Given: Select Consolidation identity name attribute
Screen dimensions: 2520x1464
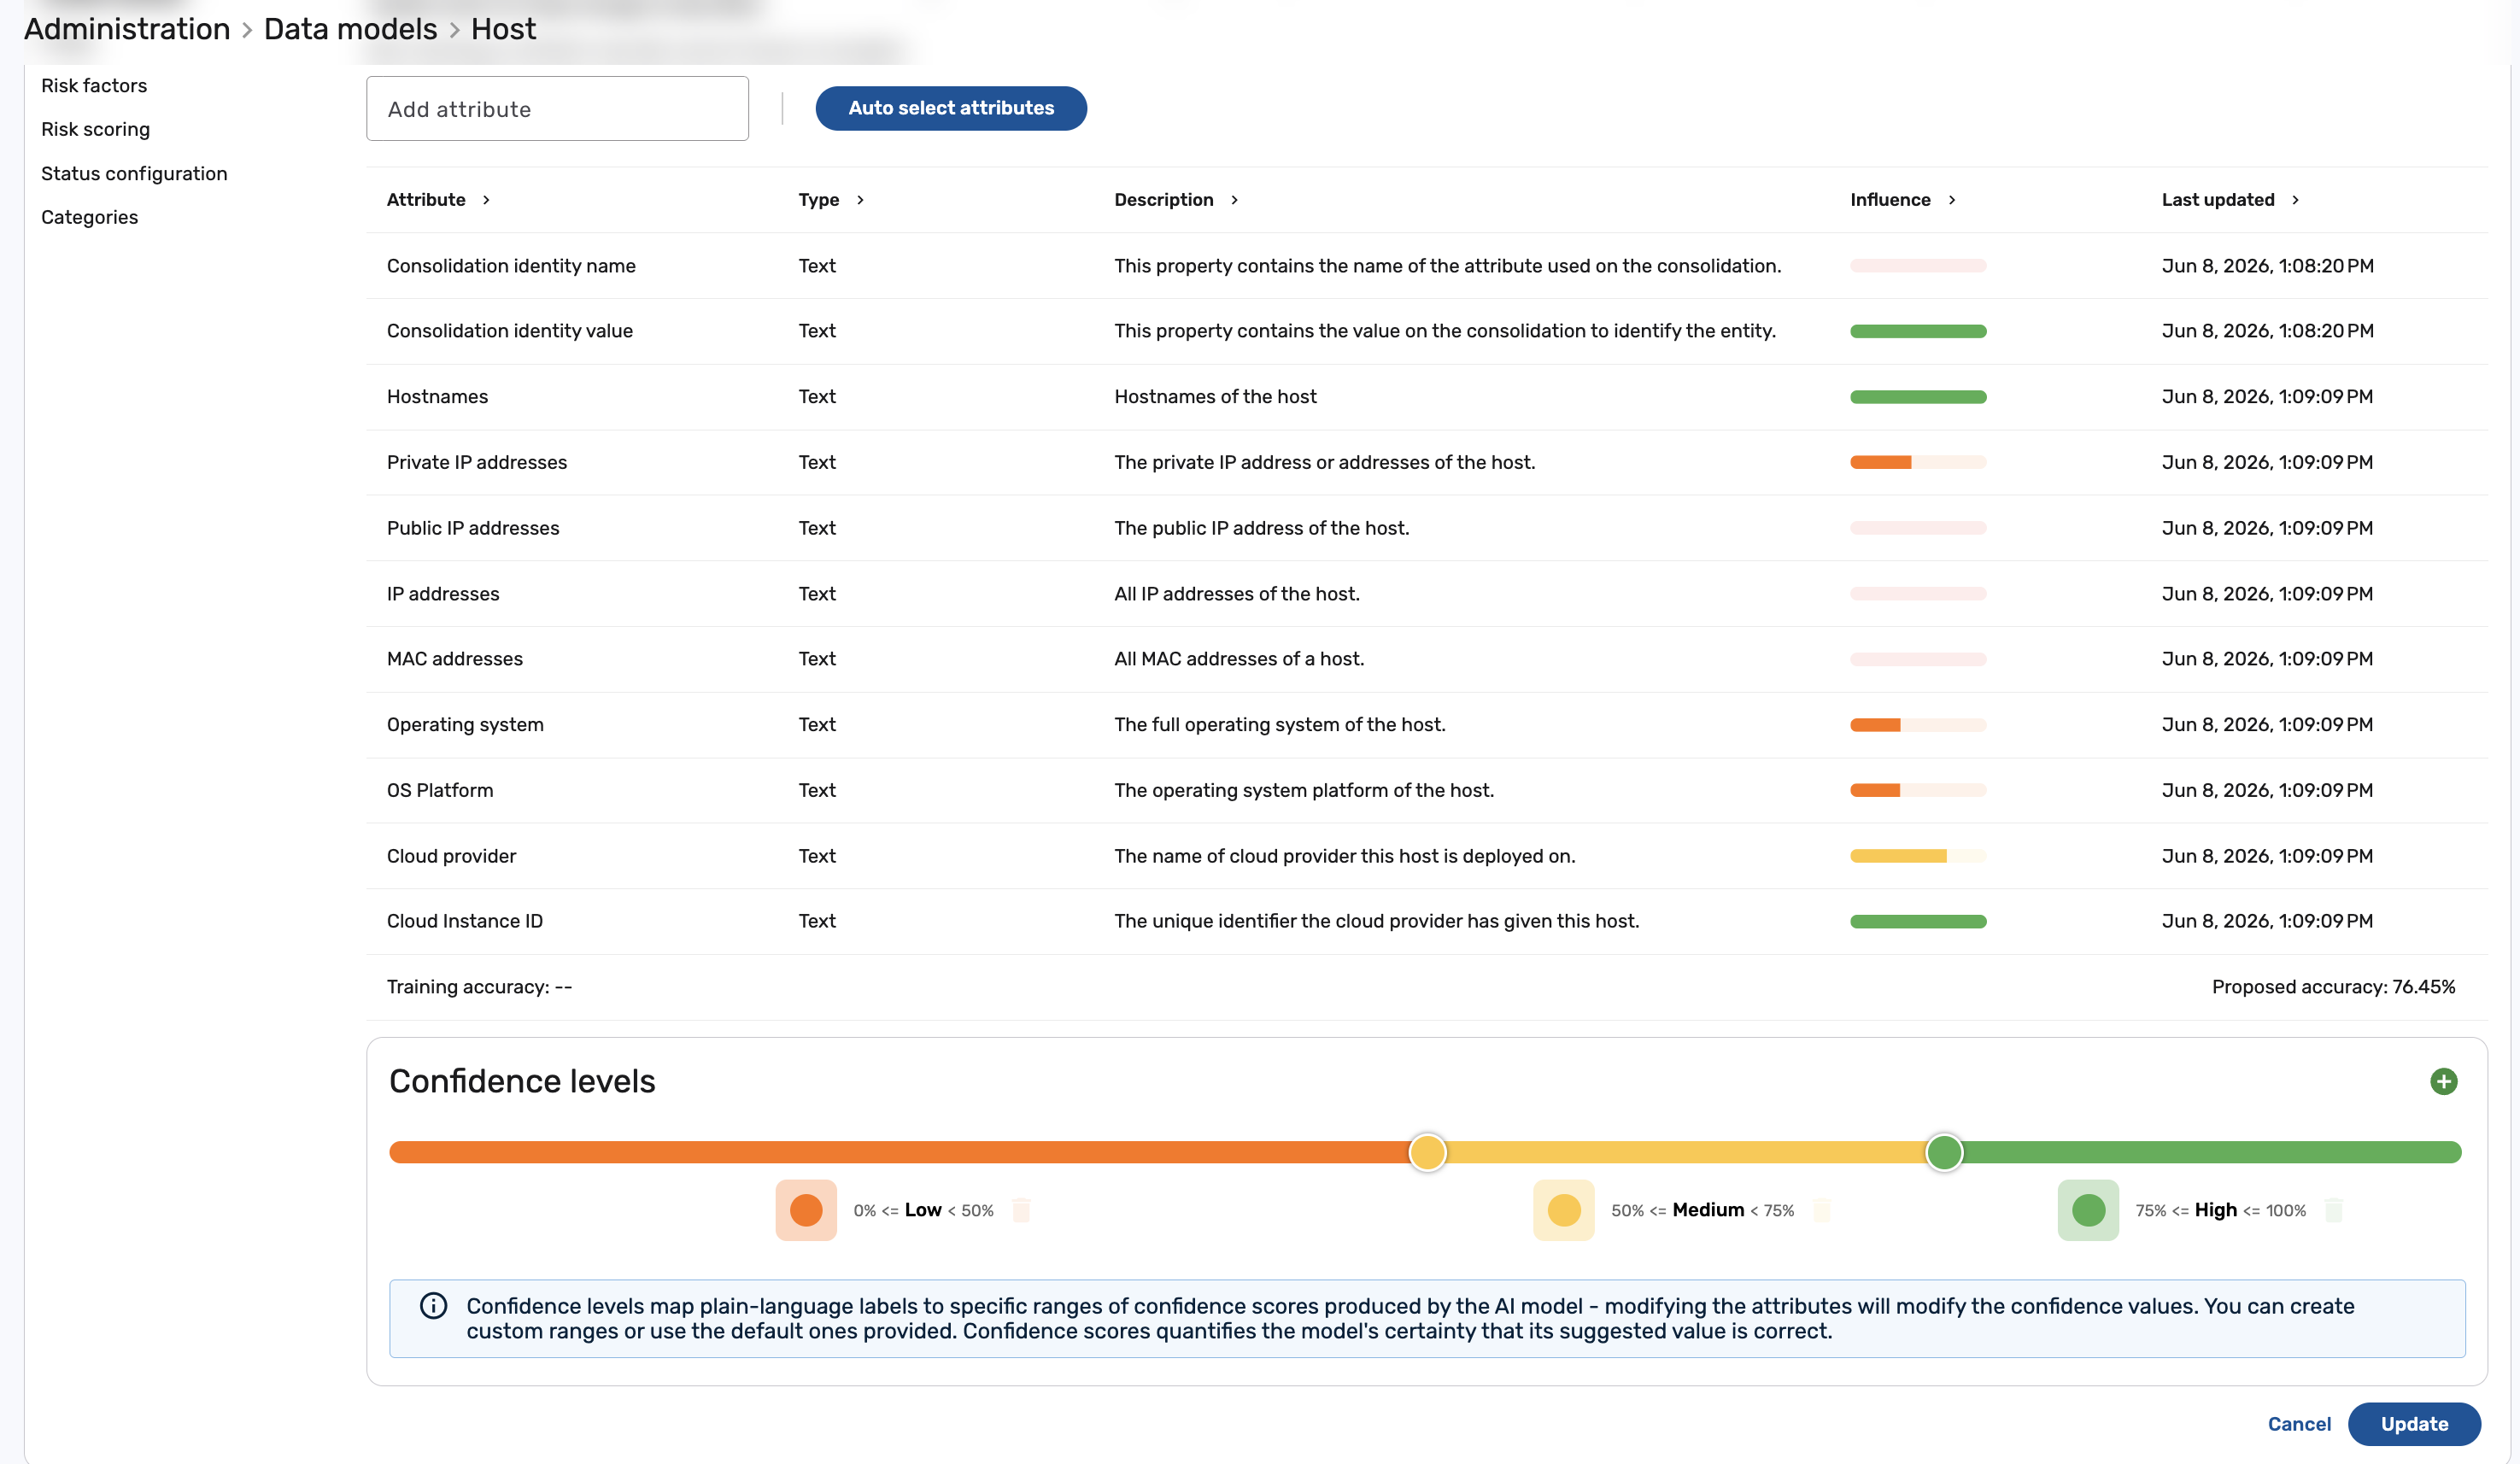Looking at the screenshot, I should (1426, 266).
